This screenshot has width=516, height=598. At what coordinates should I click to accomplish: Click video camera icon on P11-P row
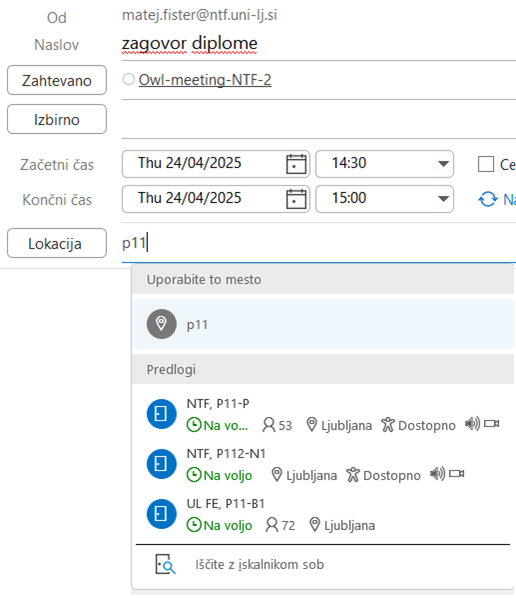click(x=492, y=424)
